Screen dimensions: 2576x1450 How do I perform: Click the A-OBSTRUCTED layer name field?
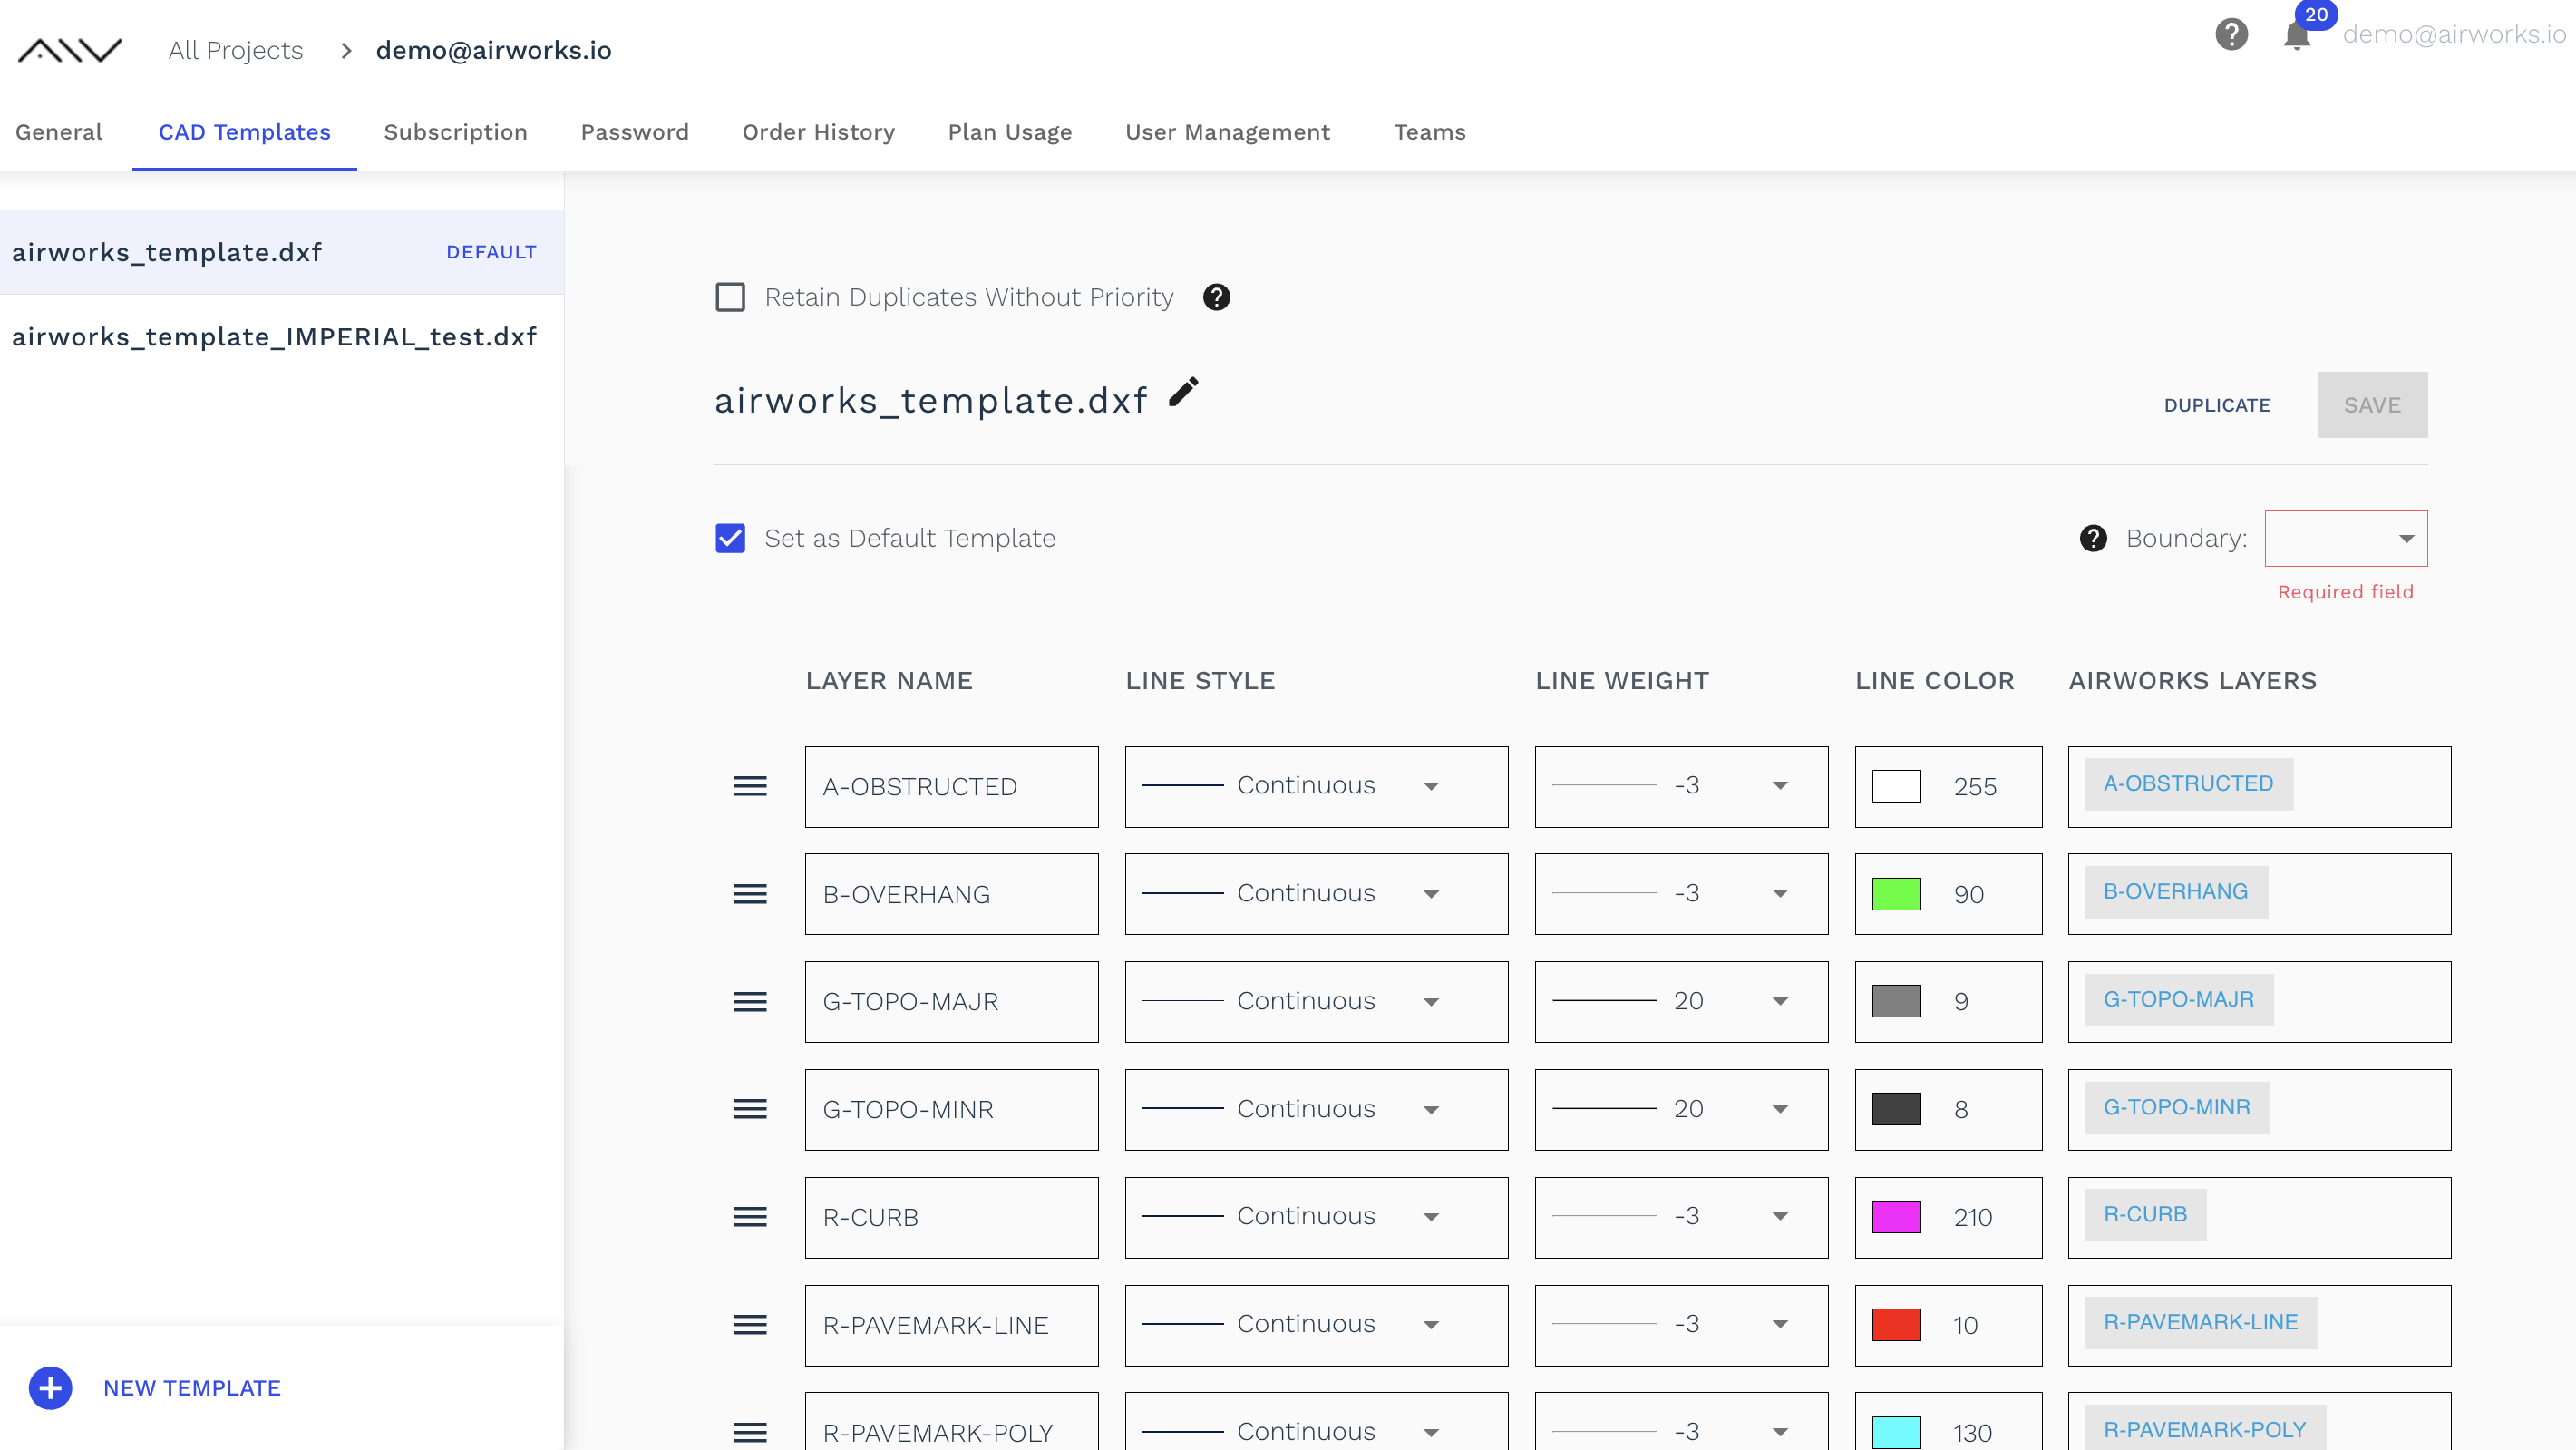click(951, 787)
